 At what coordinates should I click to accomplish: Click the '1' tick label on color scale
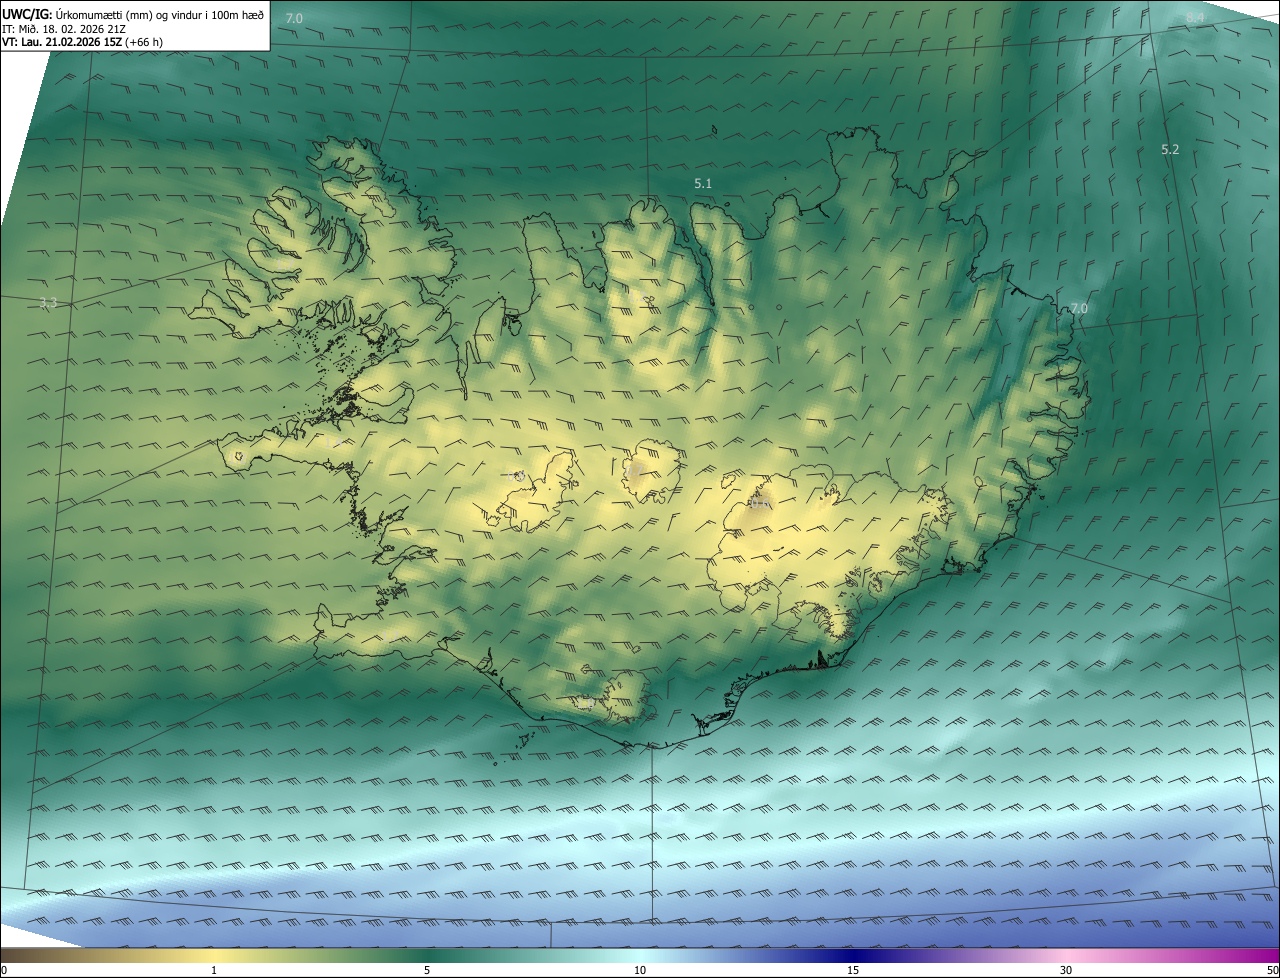click(214, 970)
